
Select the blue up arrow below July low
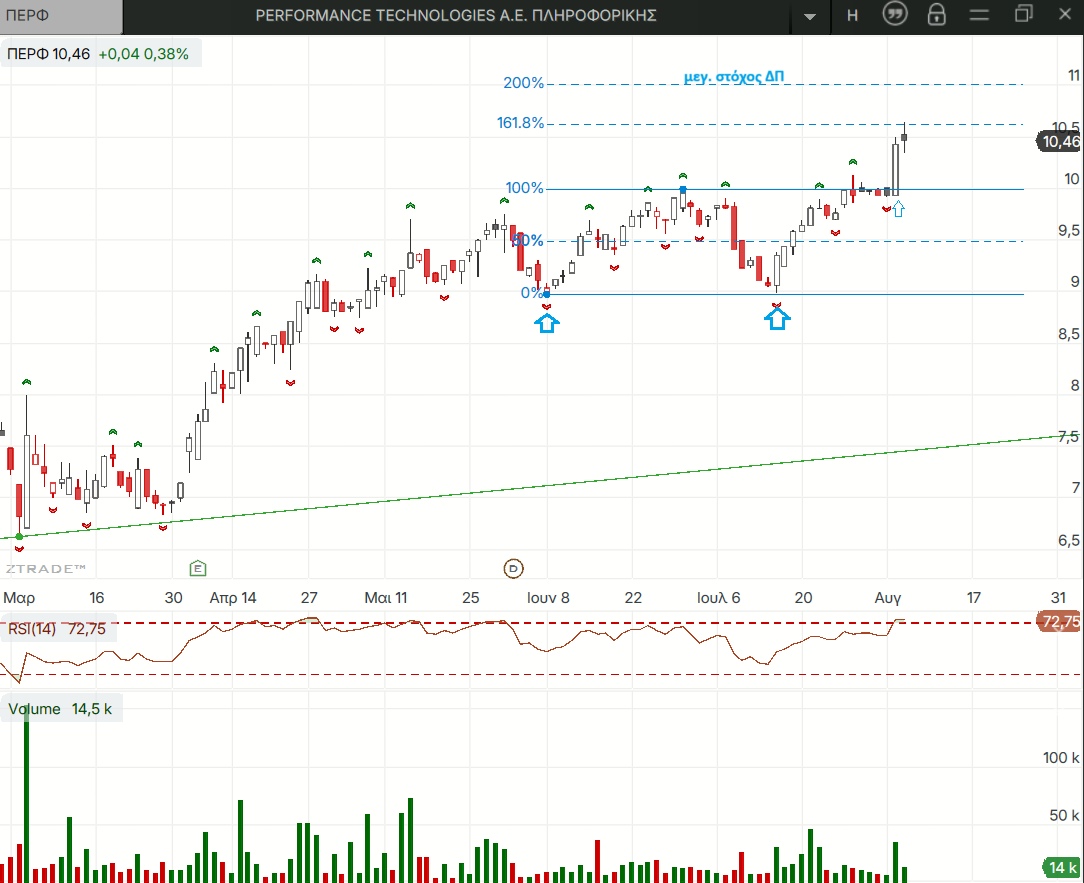pyautogui.click(x=777, y=319)
